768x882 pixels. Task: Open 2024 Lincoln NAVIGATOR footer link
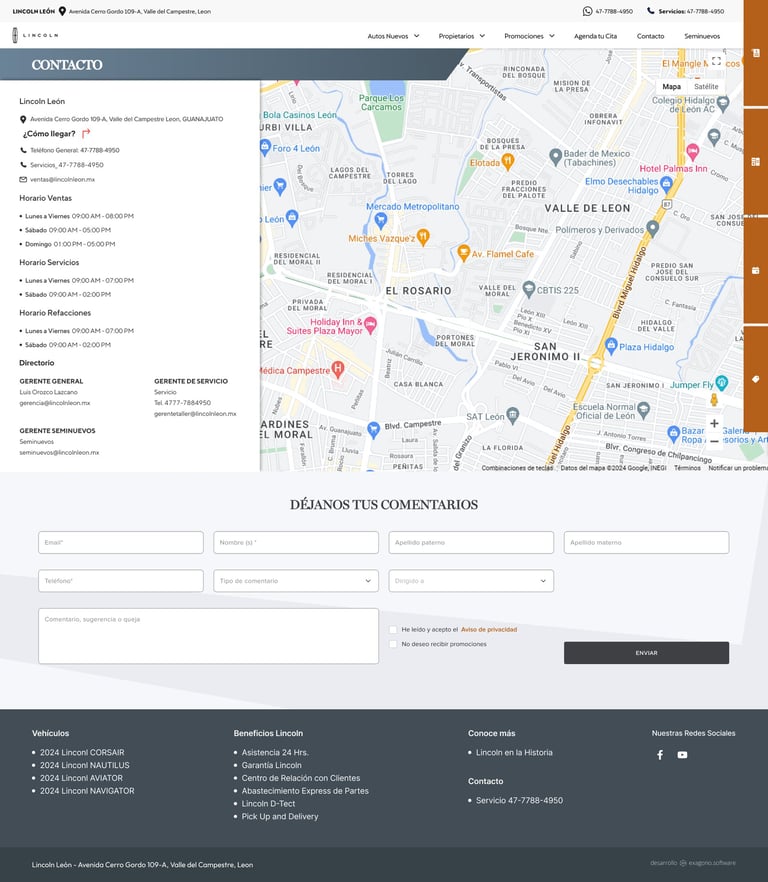pyautogui.click(x=87, y=790)
